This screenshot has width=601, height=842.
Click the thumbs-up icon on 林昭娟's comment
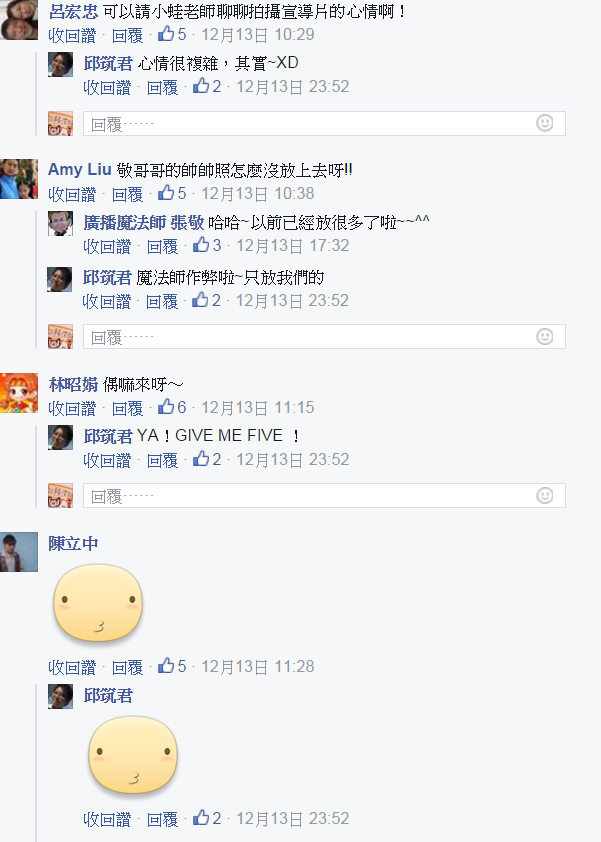click(x=166, y=407)
